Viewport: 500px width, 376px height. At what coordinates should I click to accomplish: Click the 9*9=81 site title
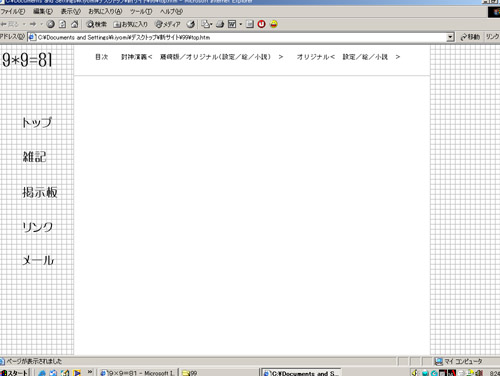(x=27, y=60)
